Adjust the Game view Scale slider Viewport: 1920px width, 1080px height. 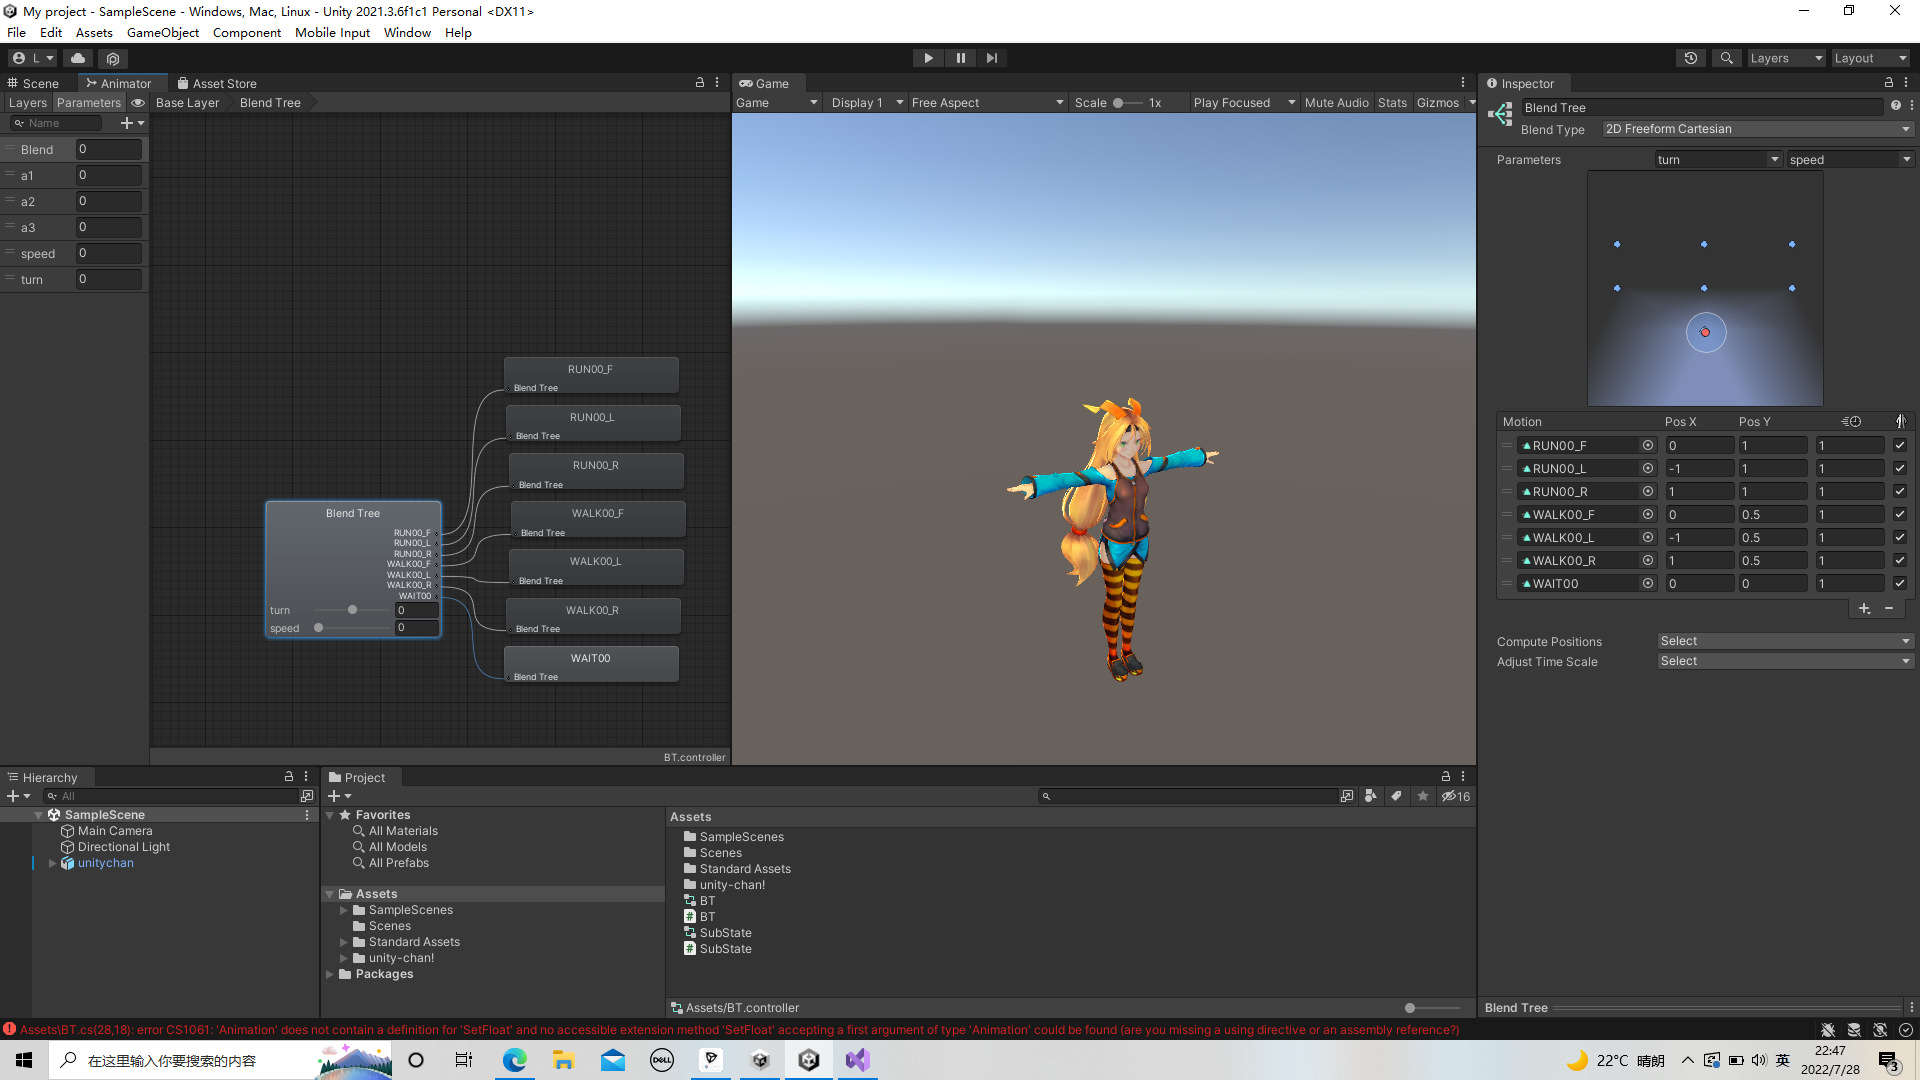click(x=1128, y=103)
